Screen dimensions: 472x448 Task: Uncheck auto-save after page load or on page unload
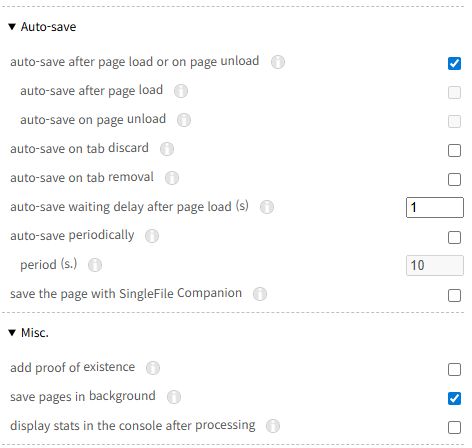tap(454, 63)
